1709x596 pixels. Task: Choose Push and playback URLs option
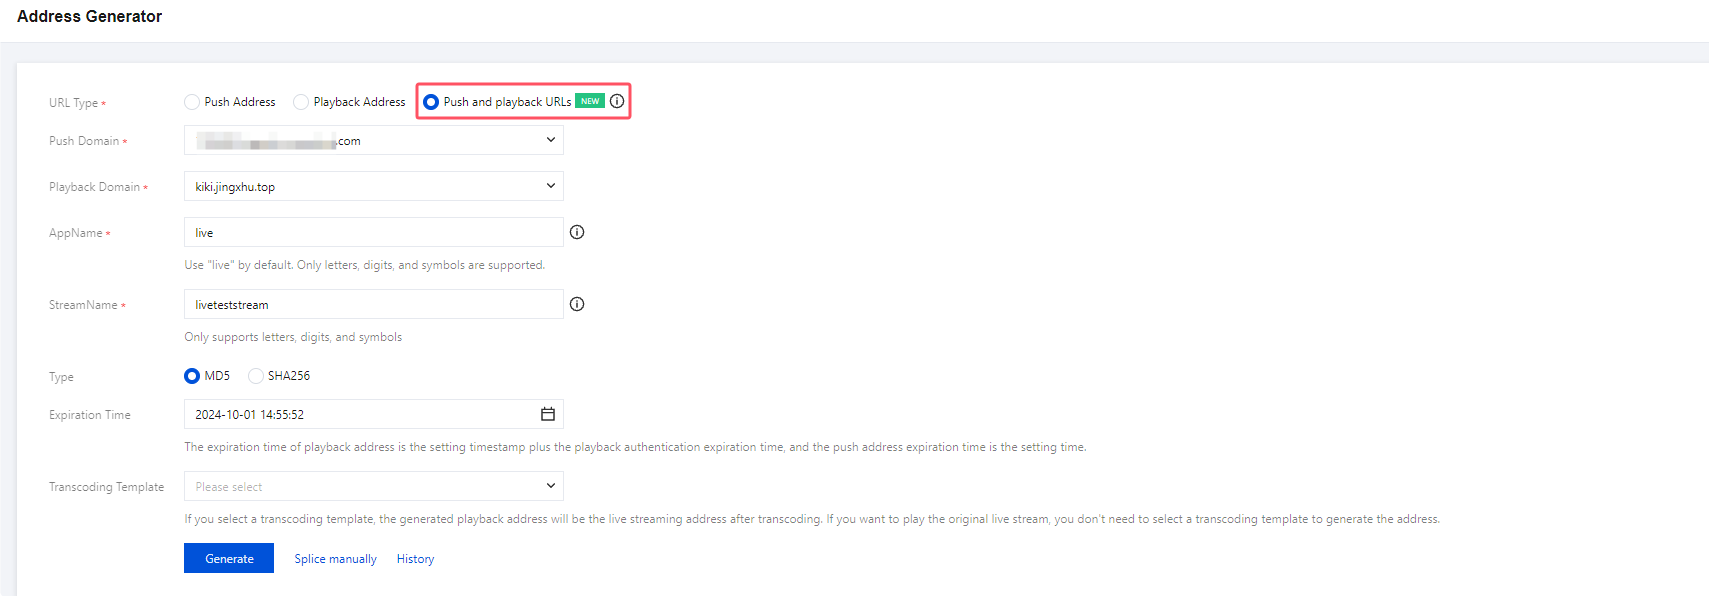click(x=431, y=102)
